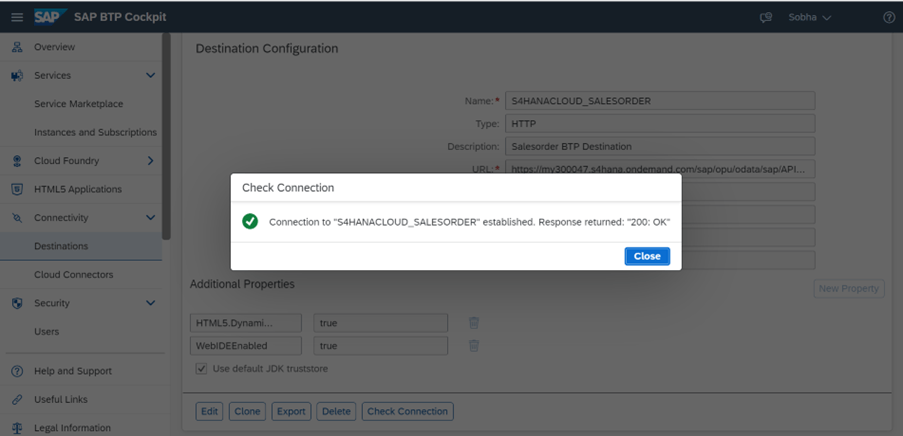Click the Delete destination button
Image resolution: width=903 pixels, height=436 pixels.
(336, 411)
